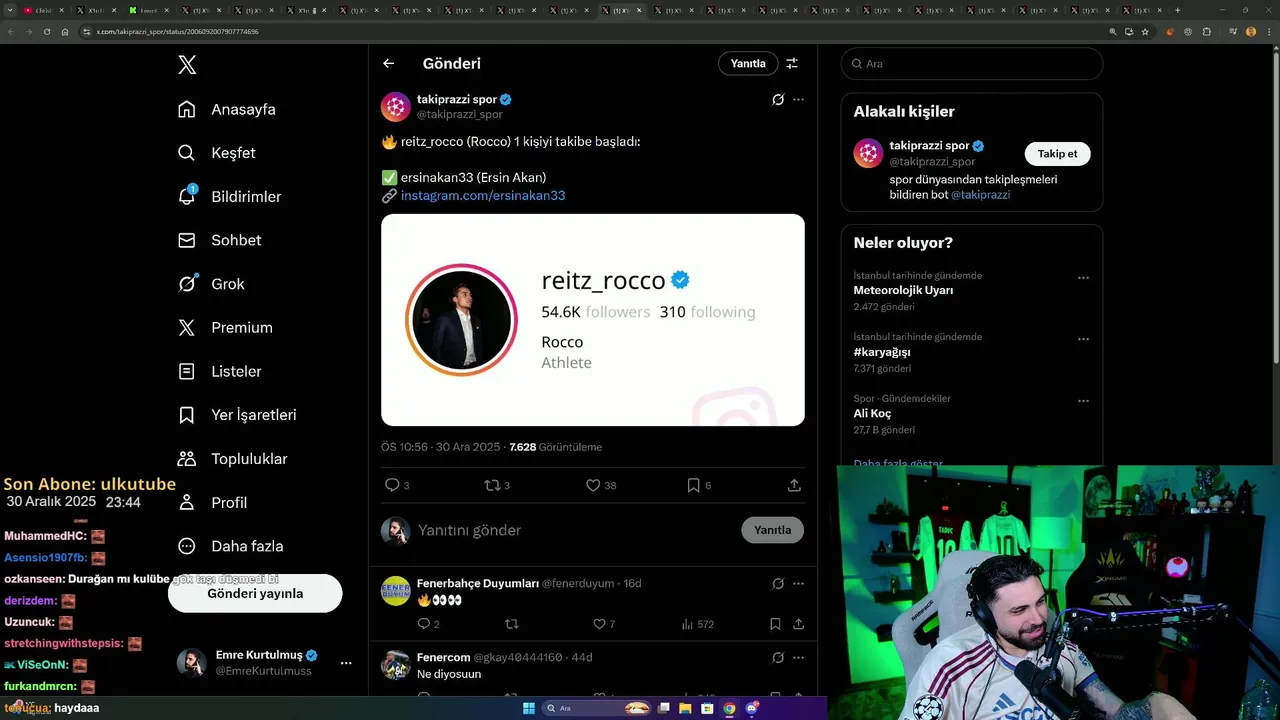Click the reply icon with count 3
This screenshot has width=1280, height=720.
click(x=392, y=485)
